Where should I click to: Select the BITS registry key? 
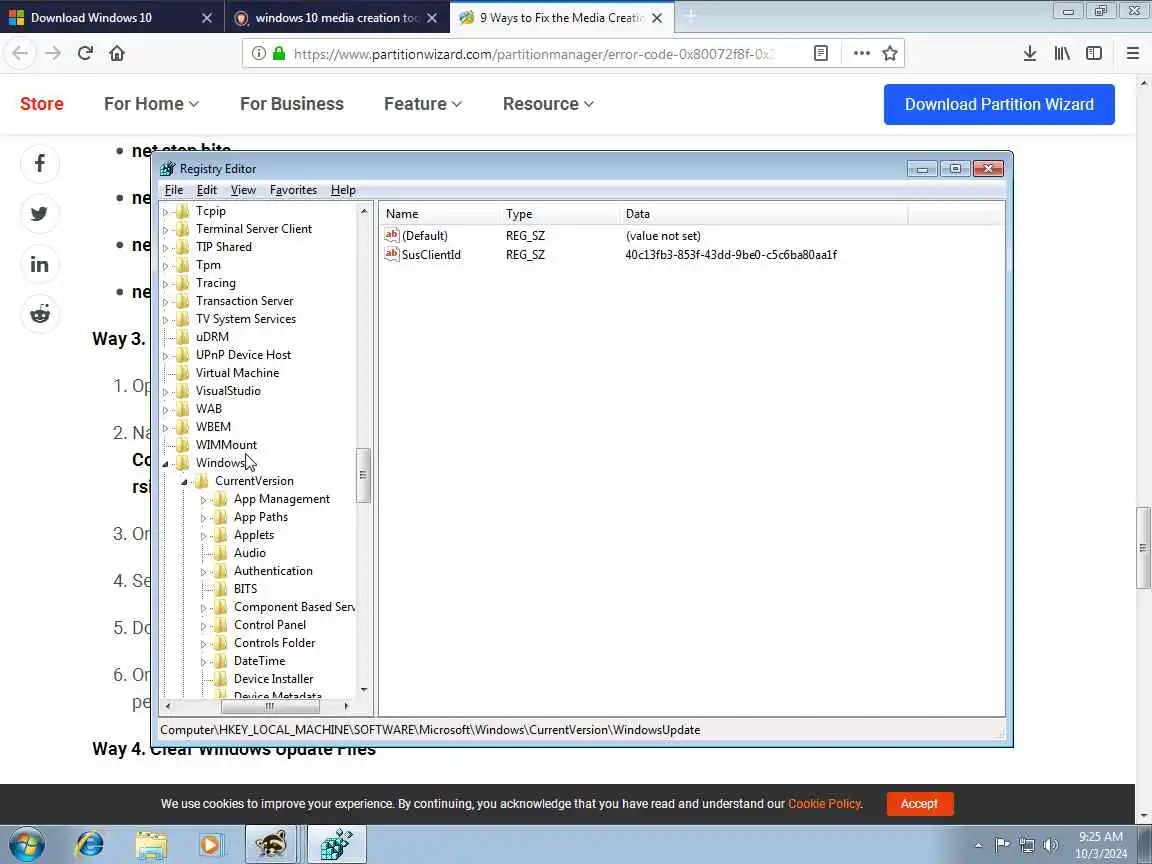coord(245,588)
